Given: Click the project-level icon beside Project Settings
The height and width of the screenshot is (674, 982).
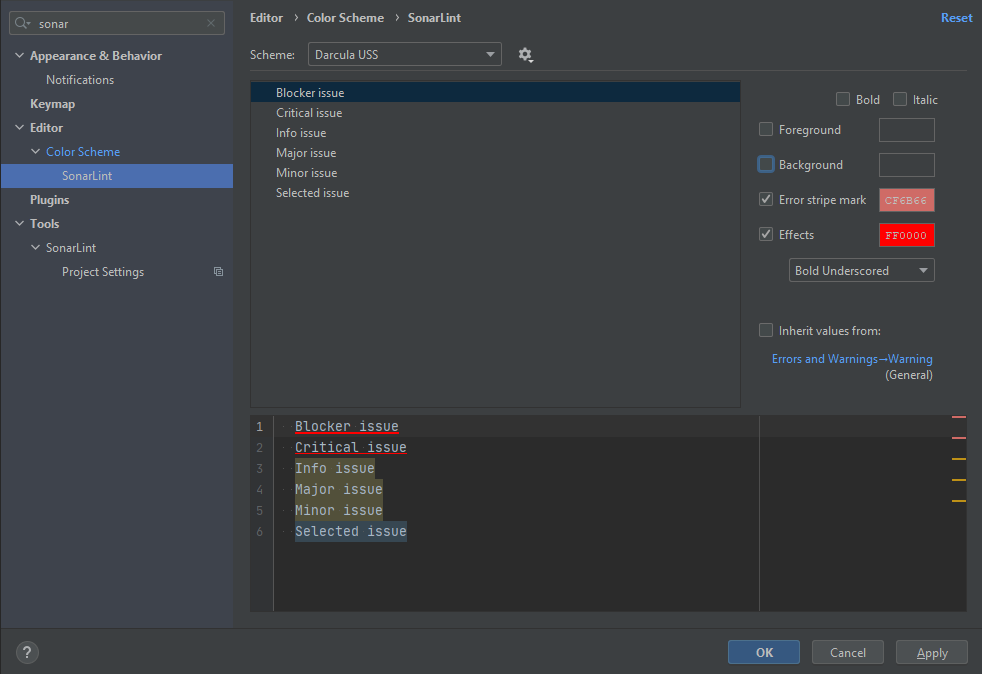Looking at the screenshot, I should click(218, 272).
